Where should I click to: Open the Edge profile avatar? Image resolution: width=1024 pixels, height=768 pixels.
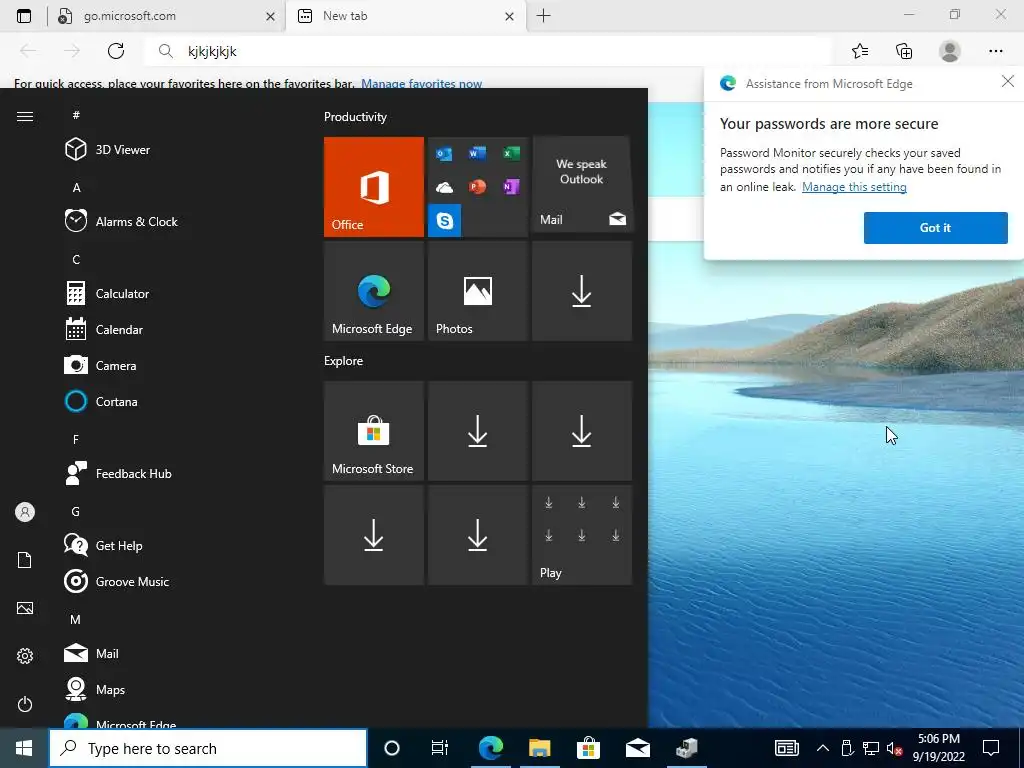(950, 51)
